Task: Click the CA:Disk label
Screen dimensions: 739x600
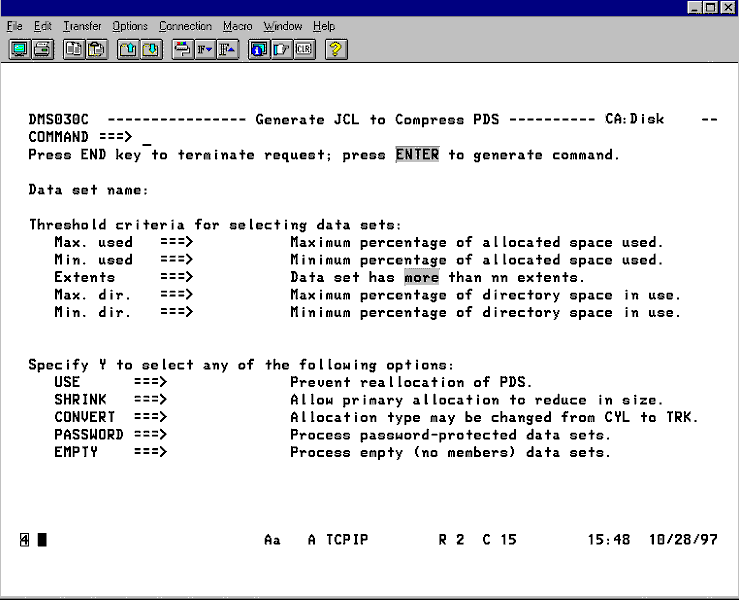Action: [x=634, y=119]
